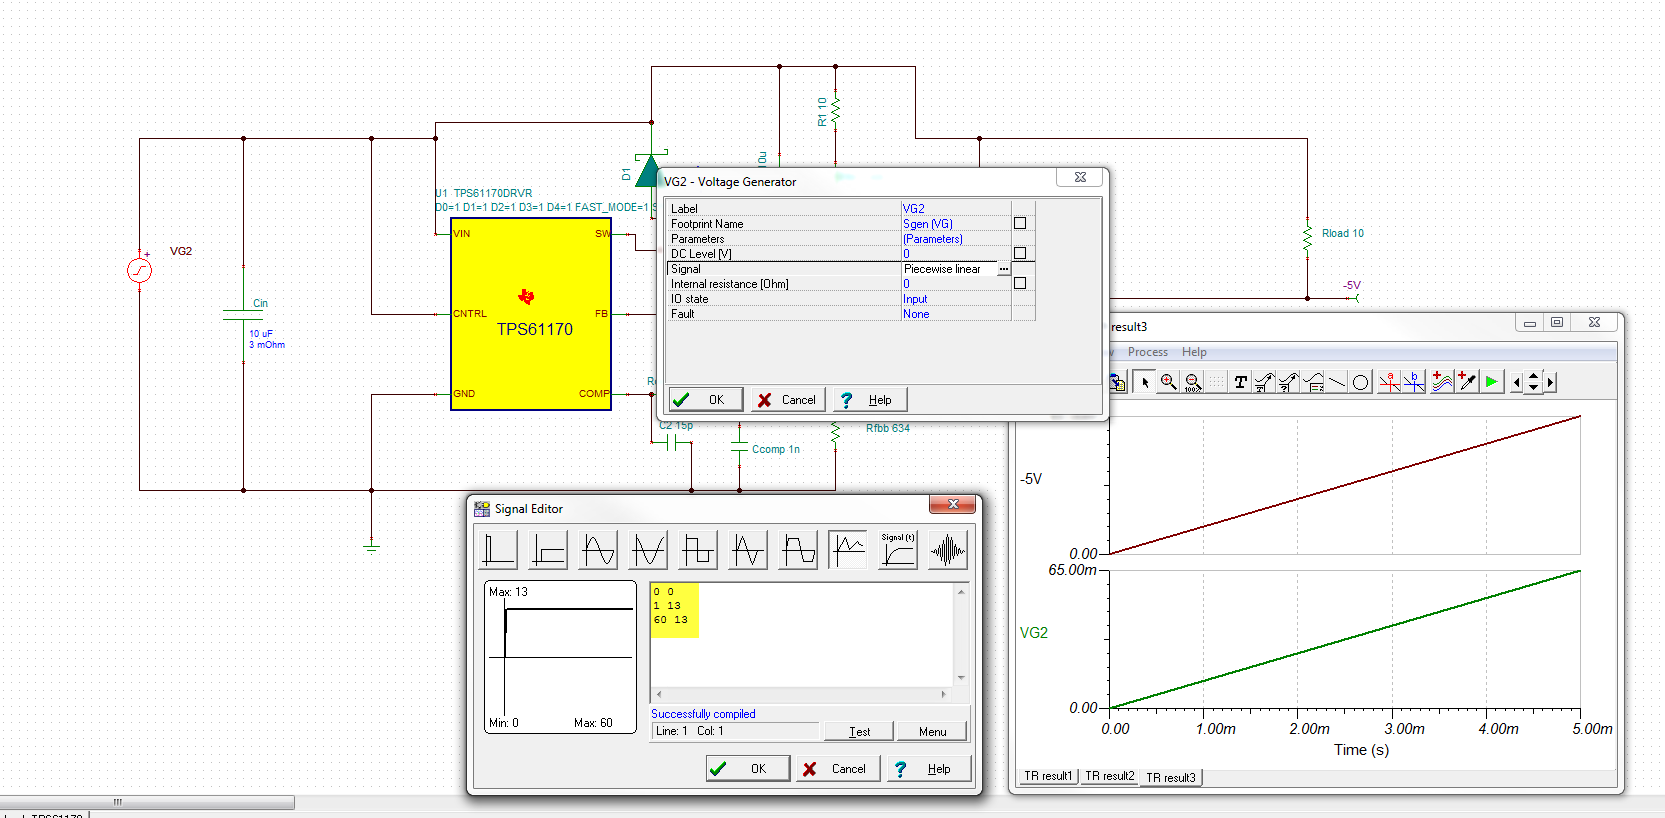The height and width of the screenshot is (818, 1665).
Task: Click the Fault value None
Action: coord(916,314)
